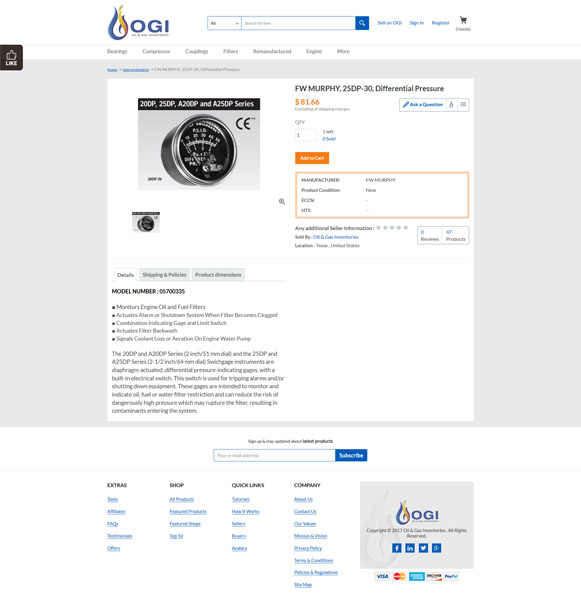This screenshot has height=604, width=581.
Task: Open the Facebook icon in footer
Action: pos(396,548)
